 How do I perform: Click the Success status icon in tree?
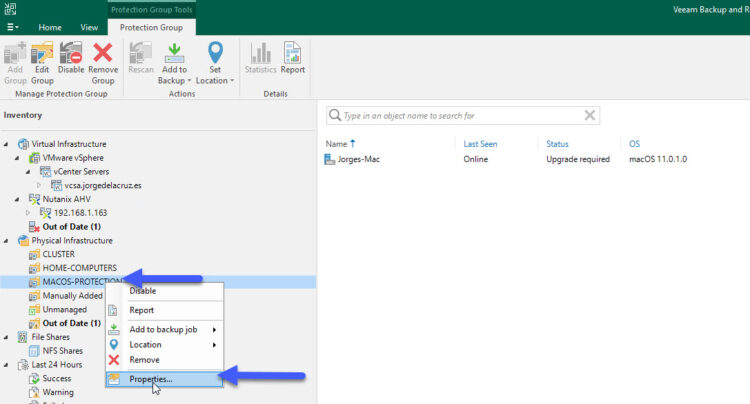(x=34, y=379)
